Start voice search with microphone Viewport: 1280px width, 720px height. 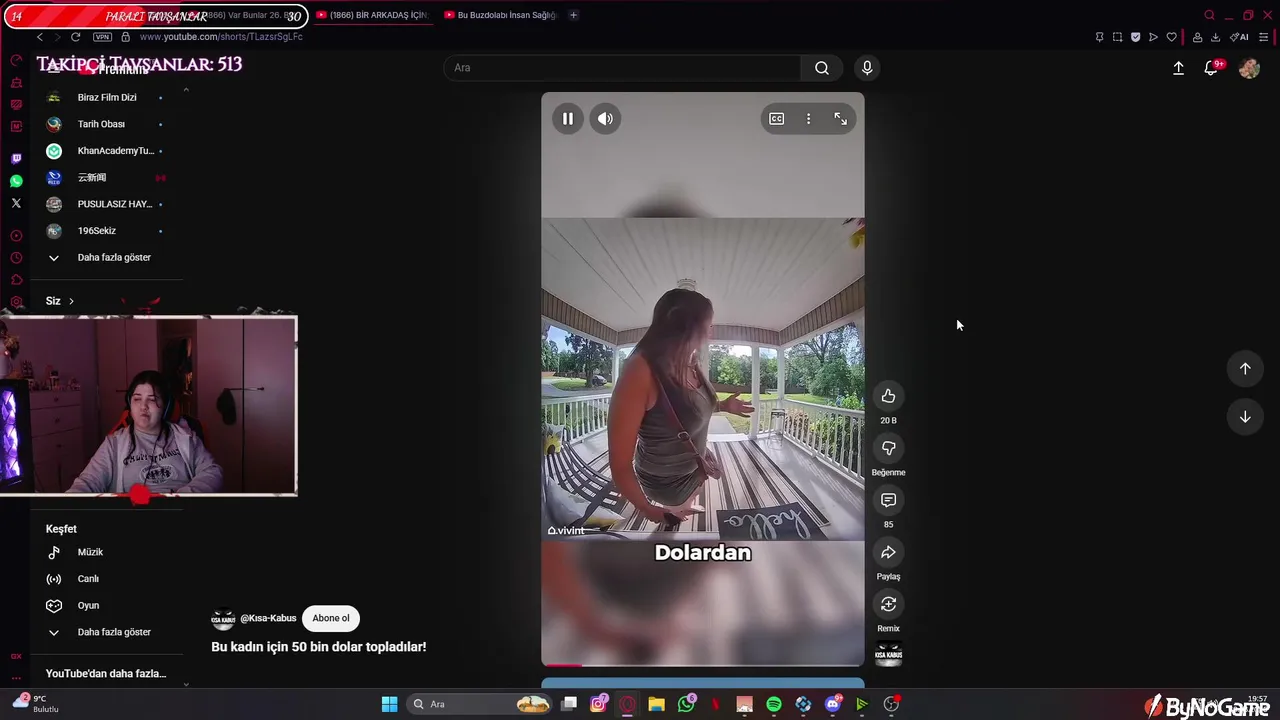point(867,68)
